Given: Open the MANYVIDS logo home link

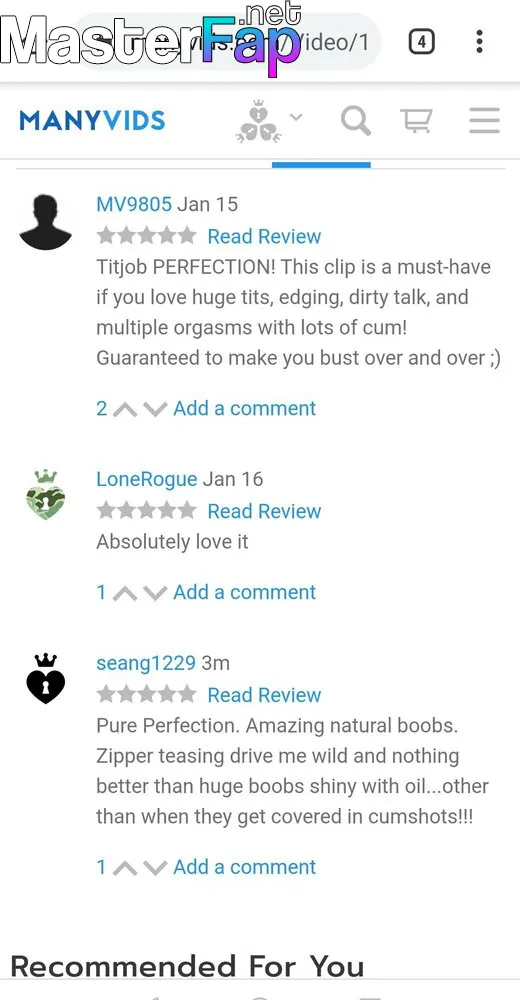Looking at the screenshot, I should [93, 121].
